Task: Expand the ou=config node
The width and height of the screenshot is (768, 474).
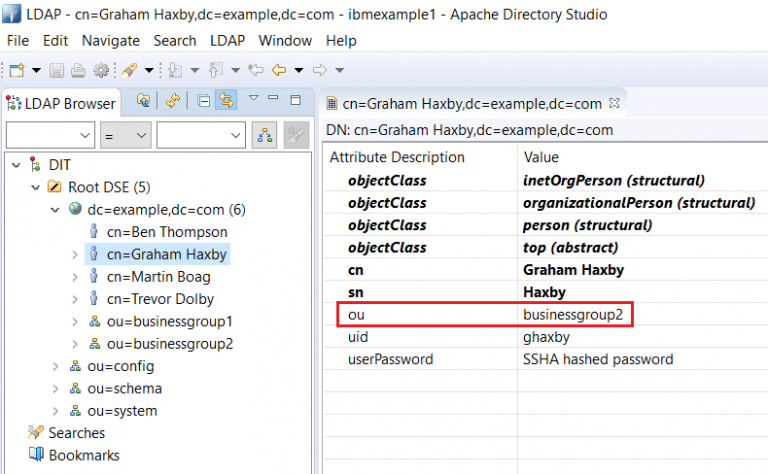Action: (x=55, y=366)
